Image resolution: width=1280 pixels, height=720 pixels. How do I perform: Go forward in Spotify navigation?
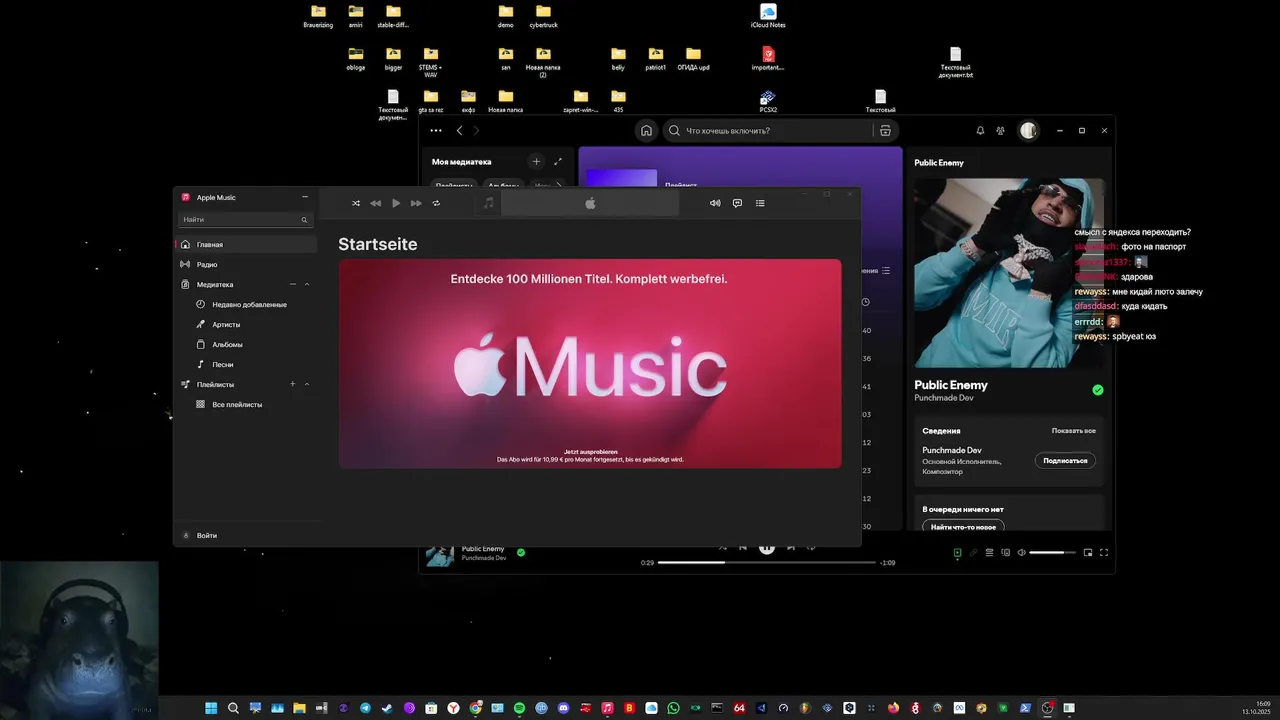tap(476, 130)
